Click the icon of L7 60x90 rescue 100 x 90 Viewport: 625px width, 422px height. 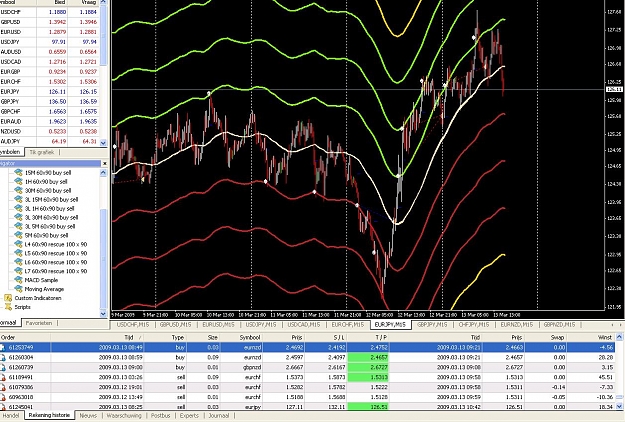[x=18, y=271]
